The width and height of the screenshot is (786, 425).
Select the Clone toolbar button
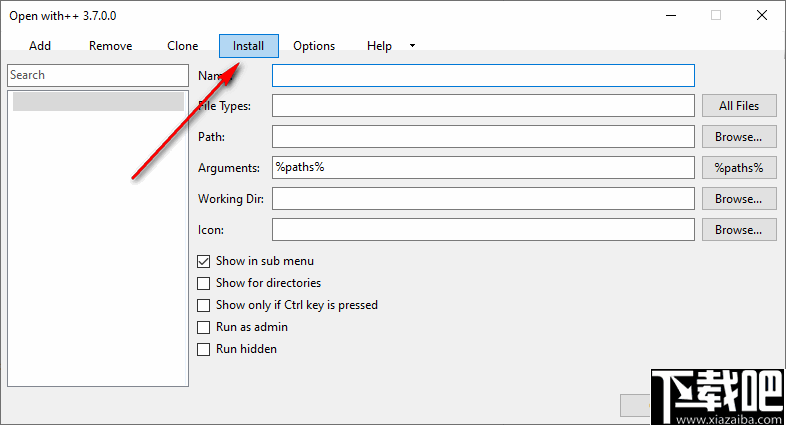pos(182,46)
